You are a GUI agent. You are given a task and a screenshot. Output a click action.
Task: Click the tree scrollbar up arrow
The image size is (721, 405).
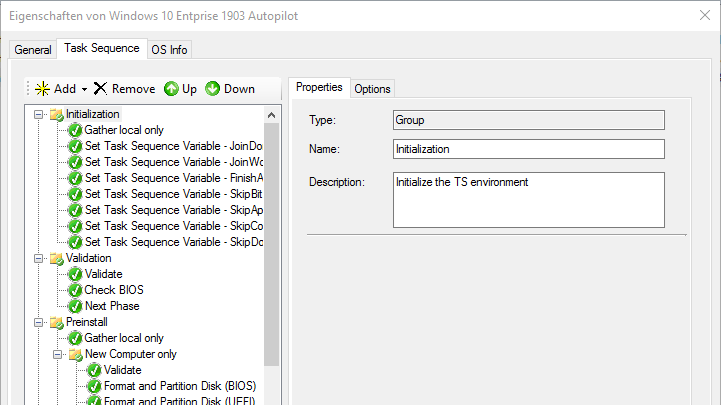(x=271, y=115)
